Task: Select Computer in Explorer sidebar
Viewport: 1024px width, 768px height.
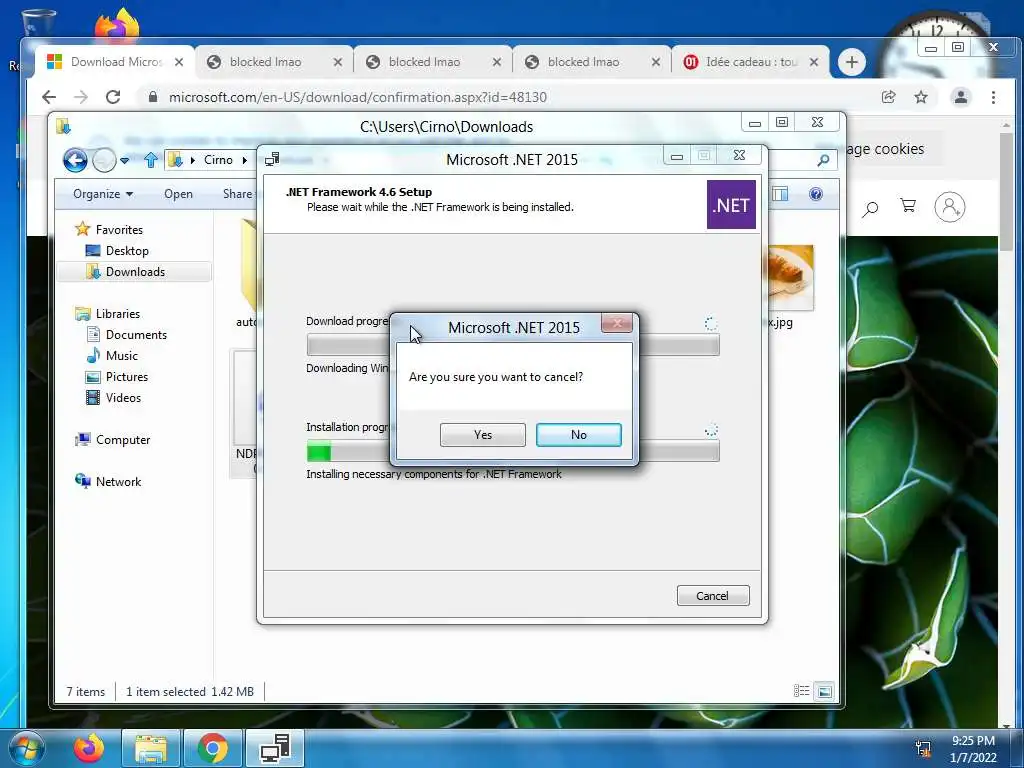Action: (x=123, y=440)
